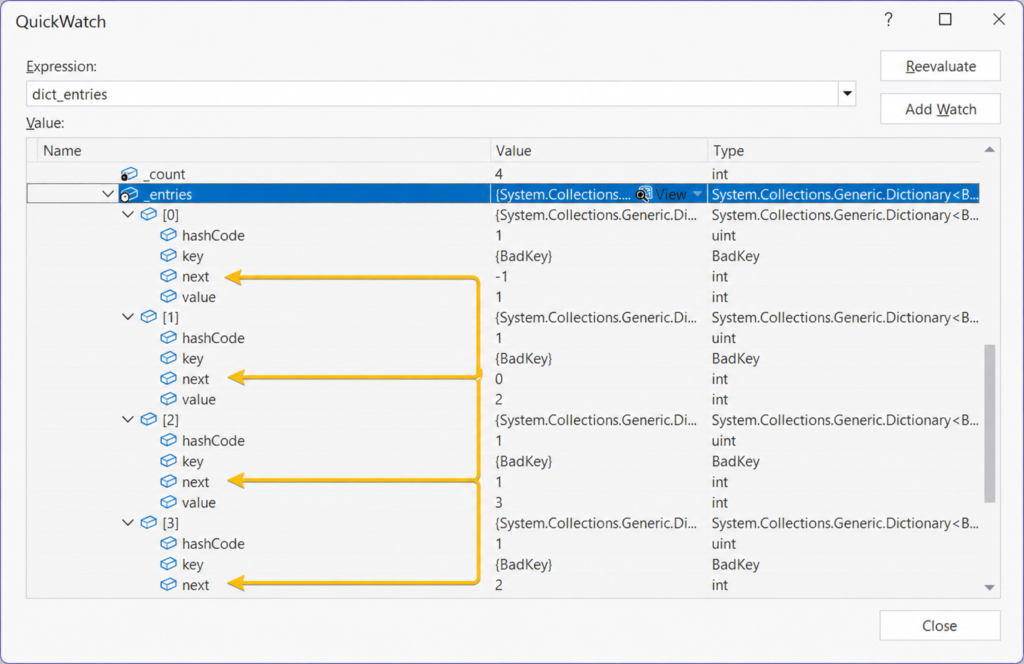Click the [0] entry object icon
The width and height of the screenshot is (1024, 664).
pos(149,214)
